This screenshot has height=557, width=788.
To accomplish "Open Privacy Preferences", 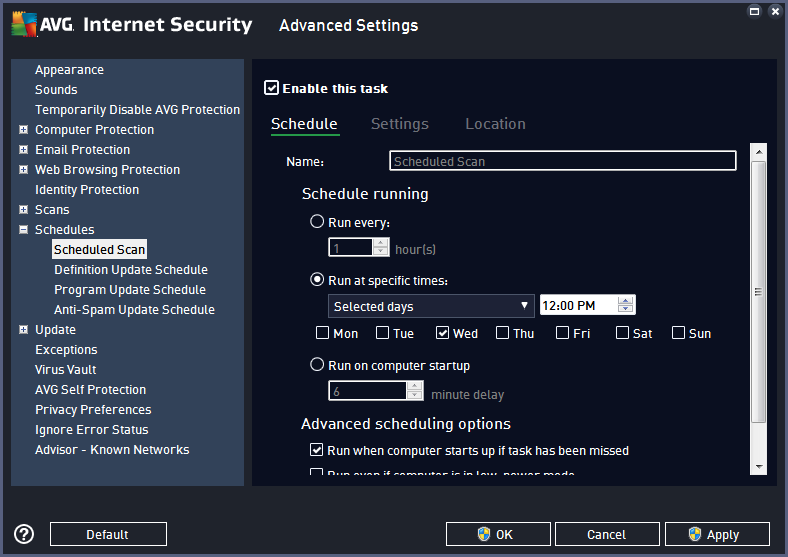I will click(93, 410).
